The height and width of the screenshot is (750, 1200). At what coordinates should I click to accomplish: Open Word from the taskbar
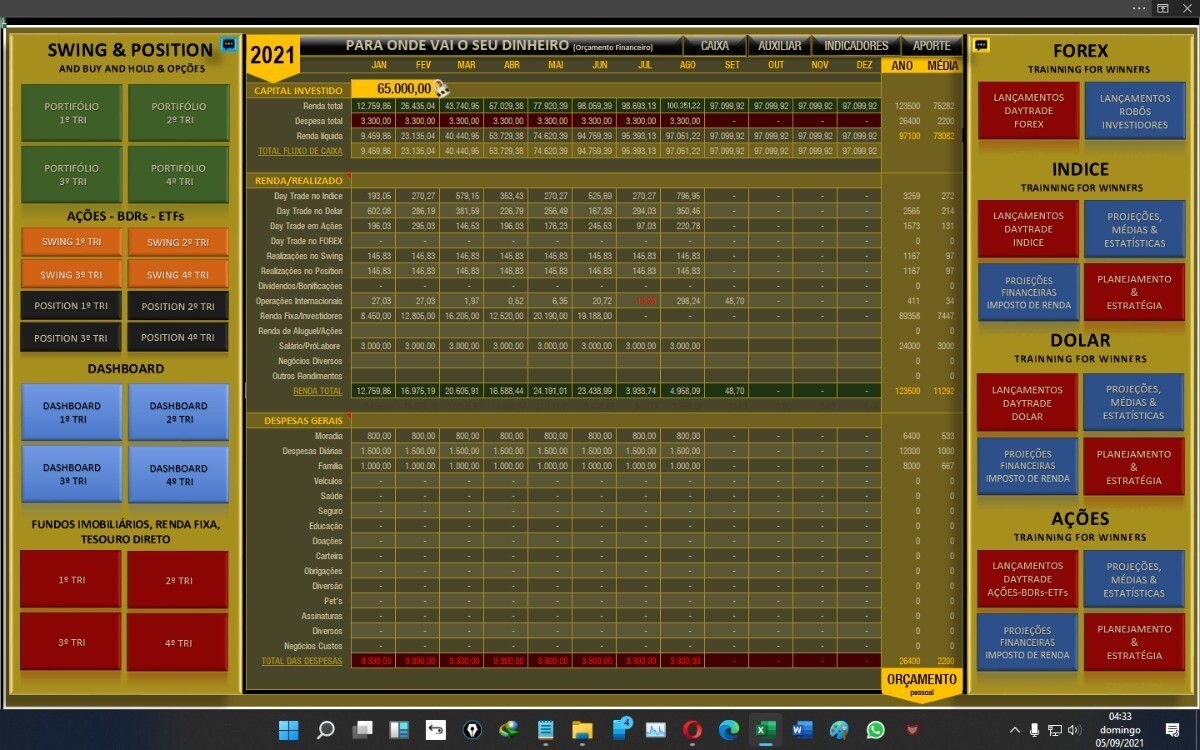[x=802, y=730]
